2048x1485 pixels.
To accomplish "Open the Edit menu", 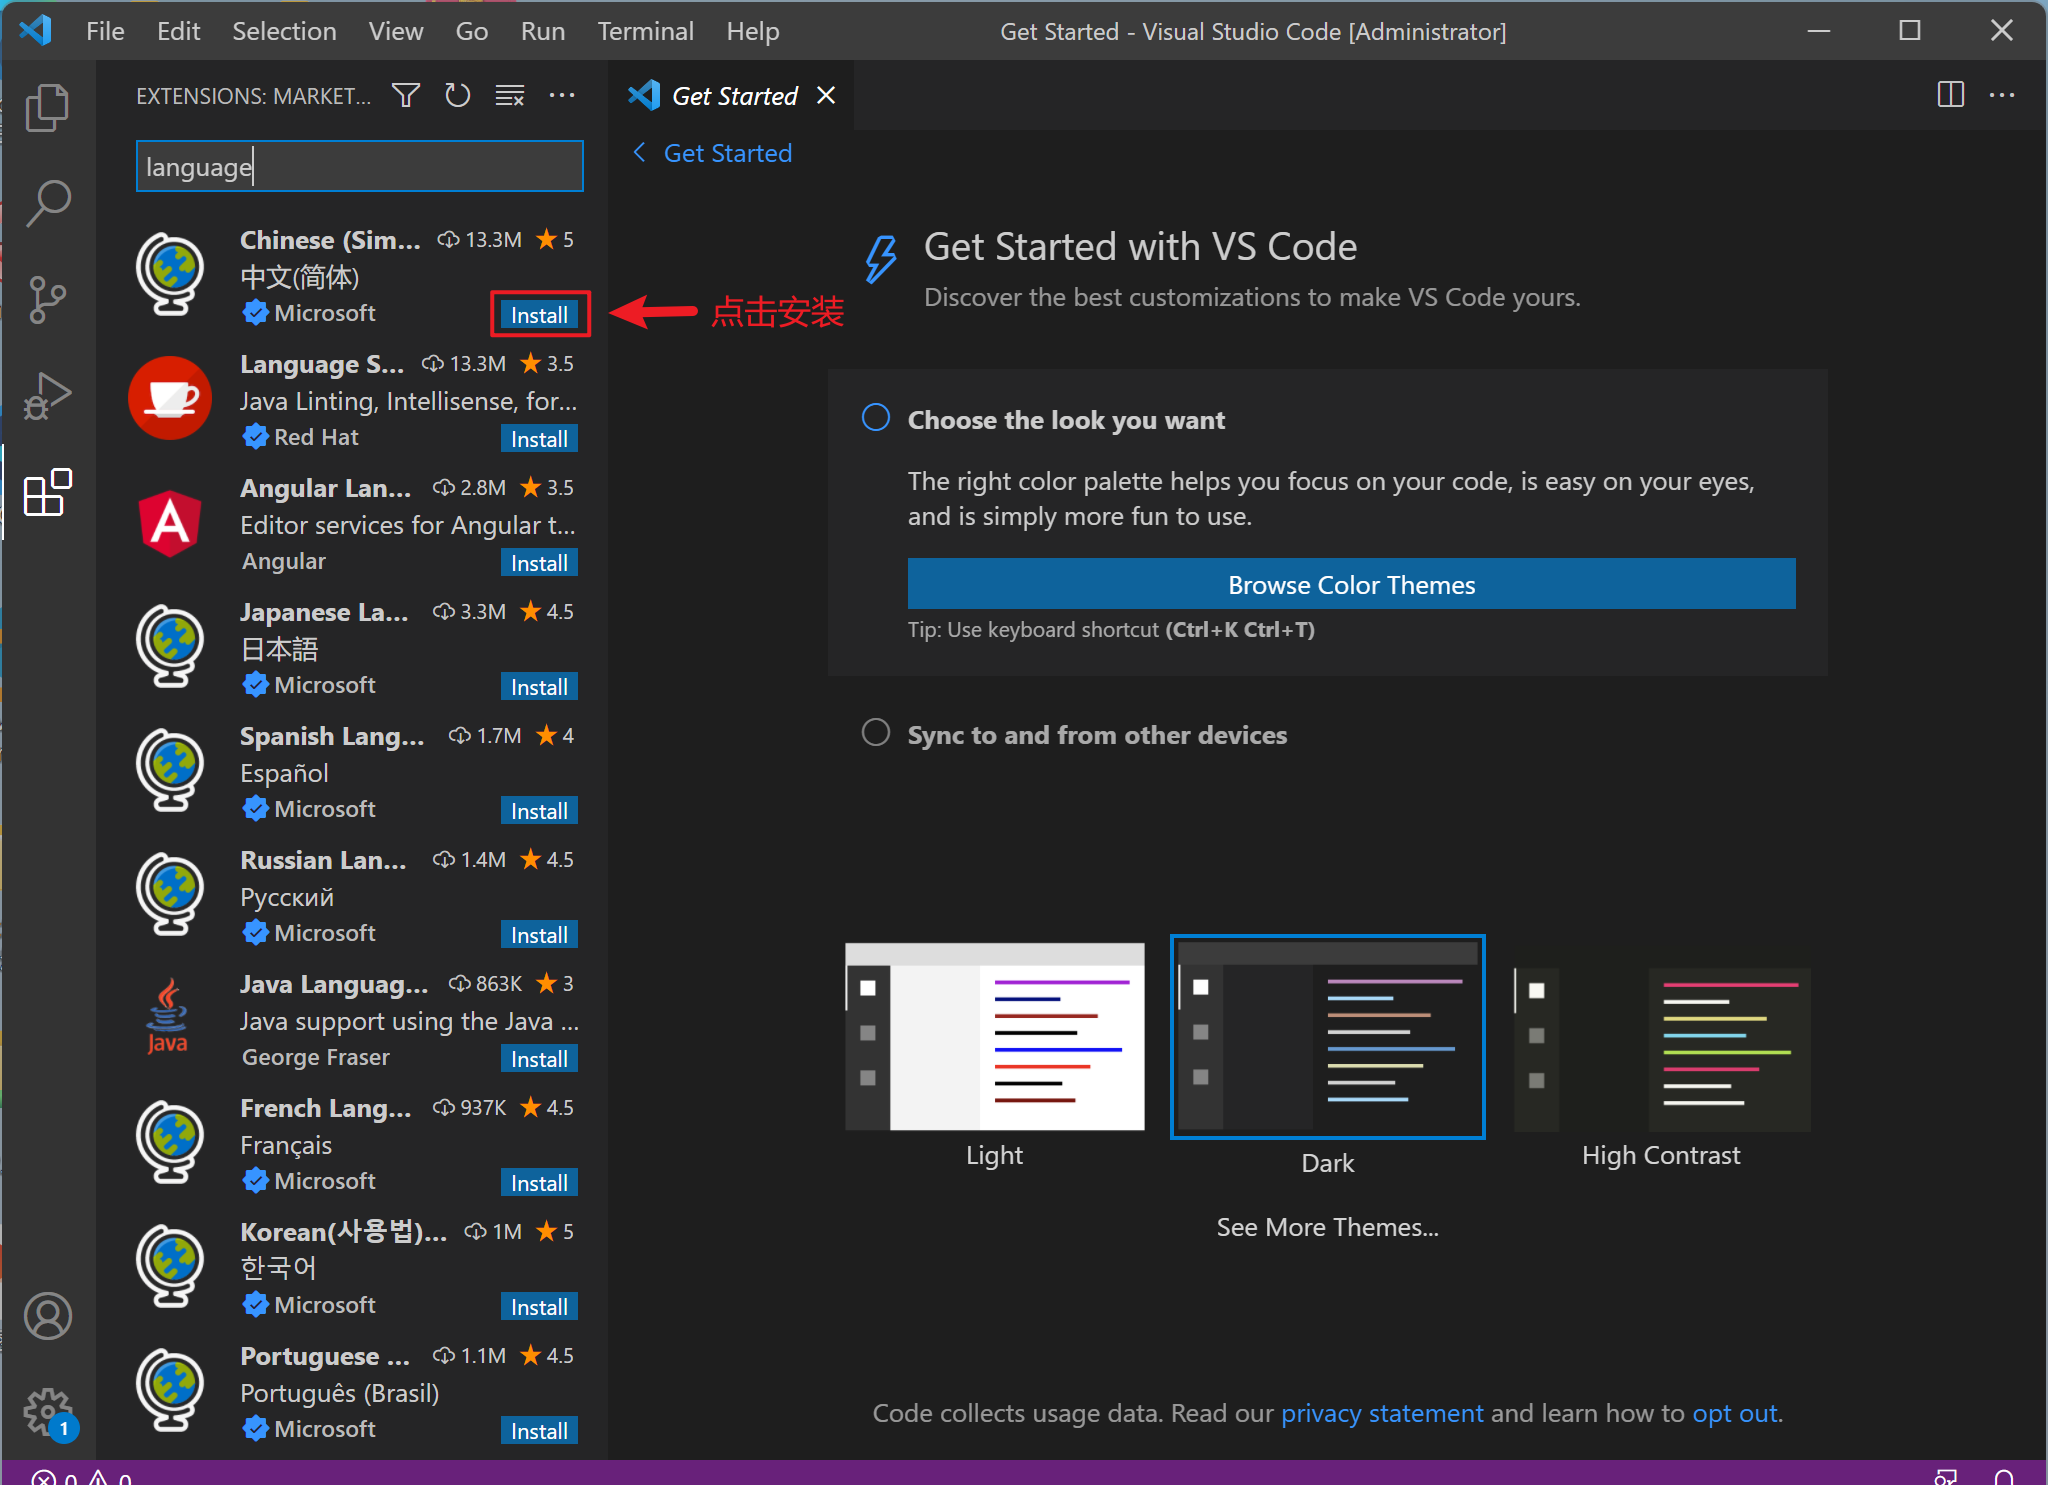I will (178, 31).
